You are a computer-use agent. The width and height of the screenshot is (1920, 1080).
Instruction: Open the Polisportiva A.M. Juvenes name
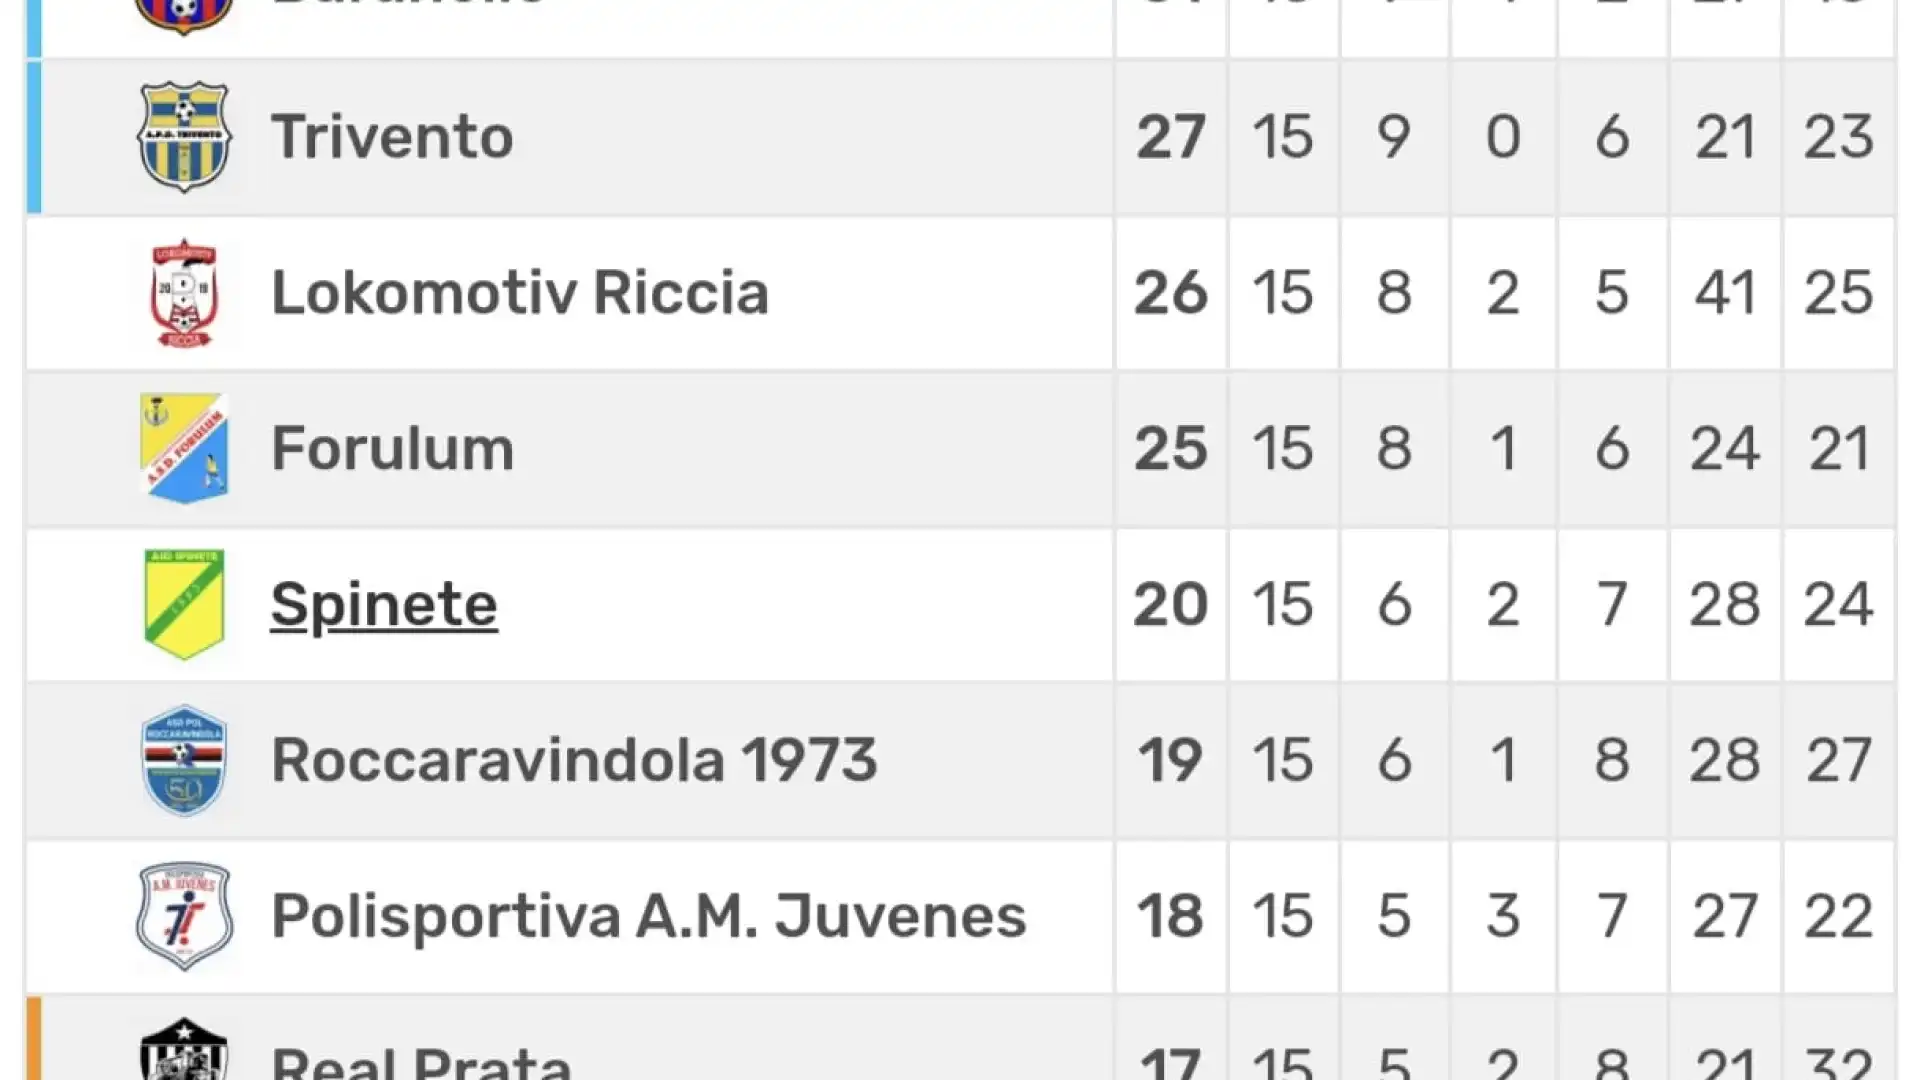648,917
